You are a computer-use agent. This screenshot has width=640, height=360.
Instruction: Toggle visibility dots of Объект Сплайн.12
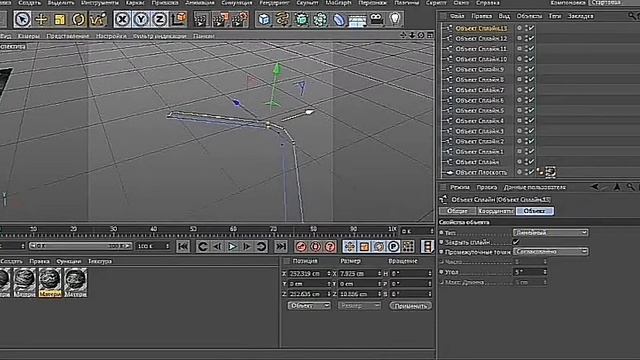(x=526, y=38)
